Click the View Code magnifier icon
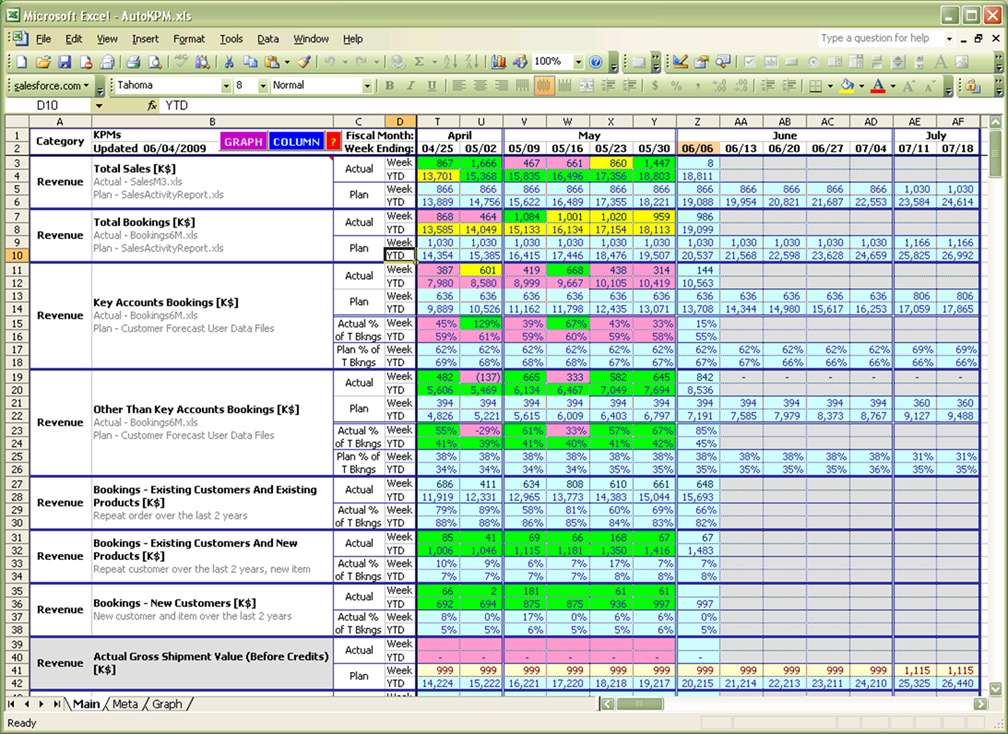This screenshot has height=734, width=1008. pos(723,62)
